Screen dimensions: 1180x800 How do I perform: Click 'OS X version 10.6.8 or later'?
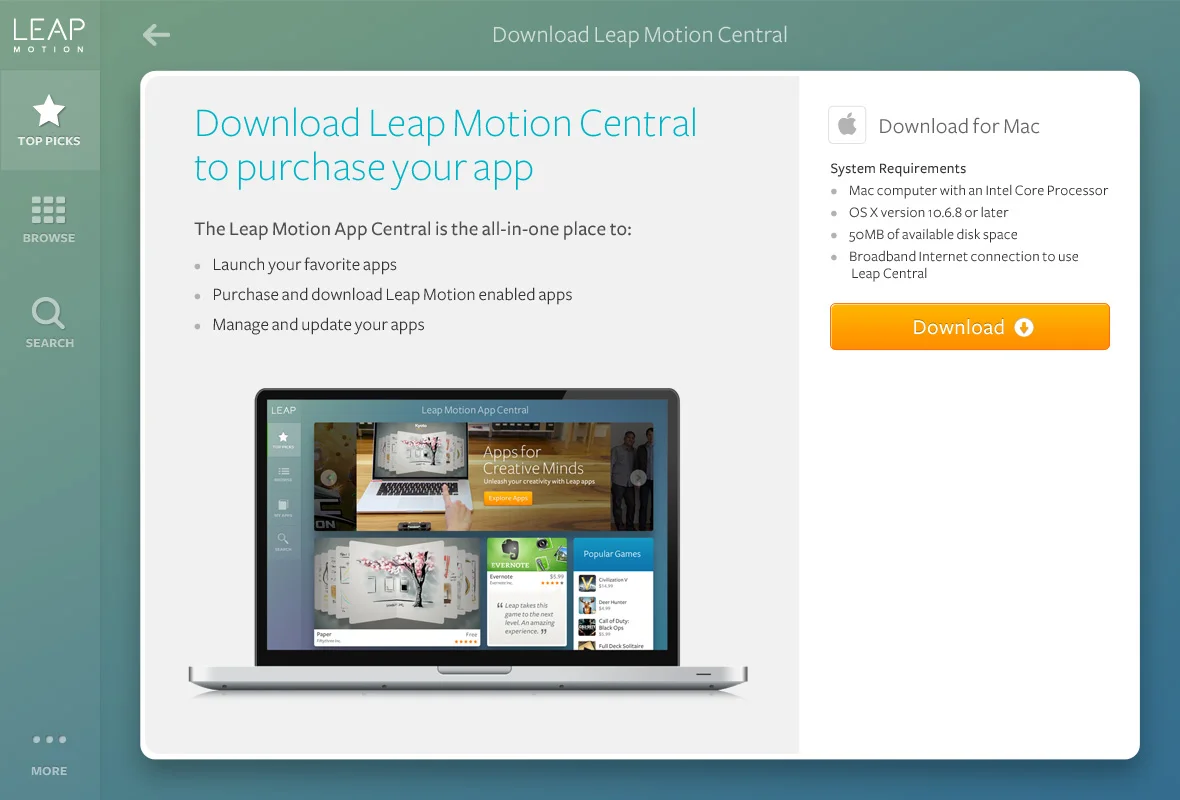(928, 212)
